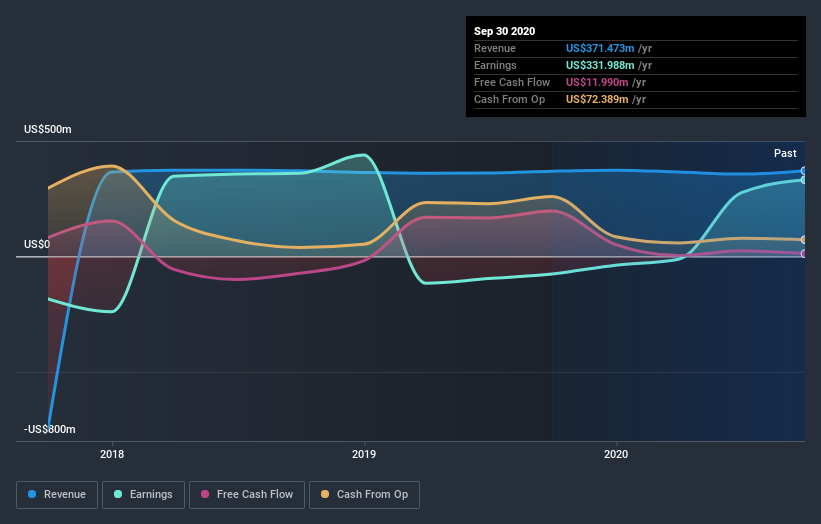821x524 pixels.
Task: Click the orange Cash From Op endpoint marker
Action: 804,240
